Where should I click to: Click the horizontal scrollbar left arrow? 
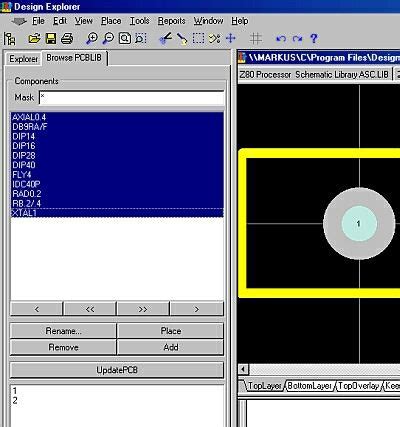click(x=243, y=369)
